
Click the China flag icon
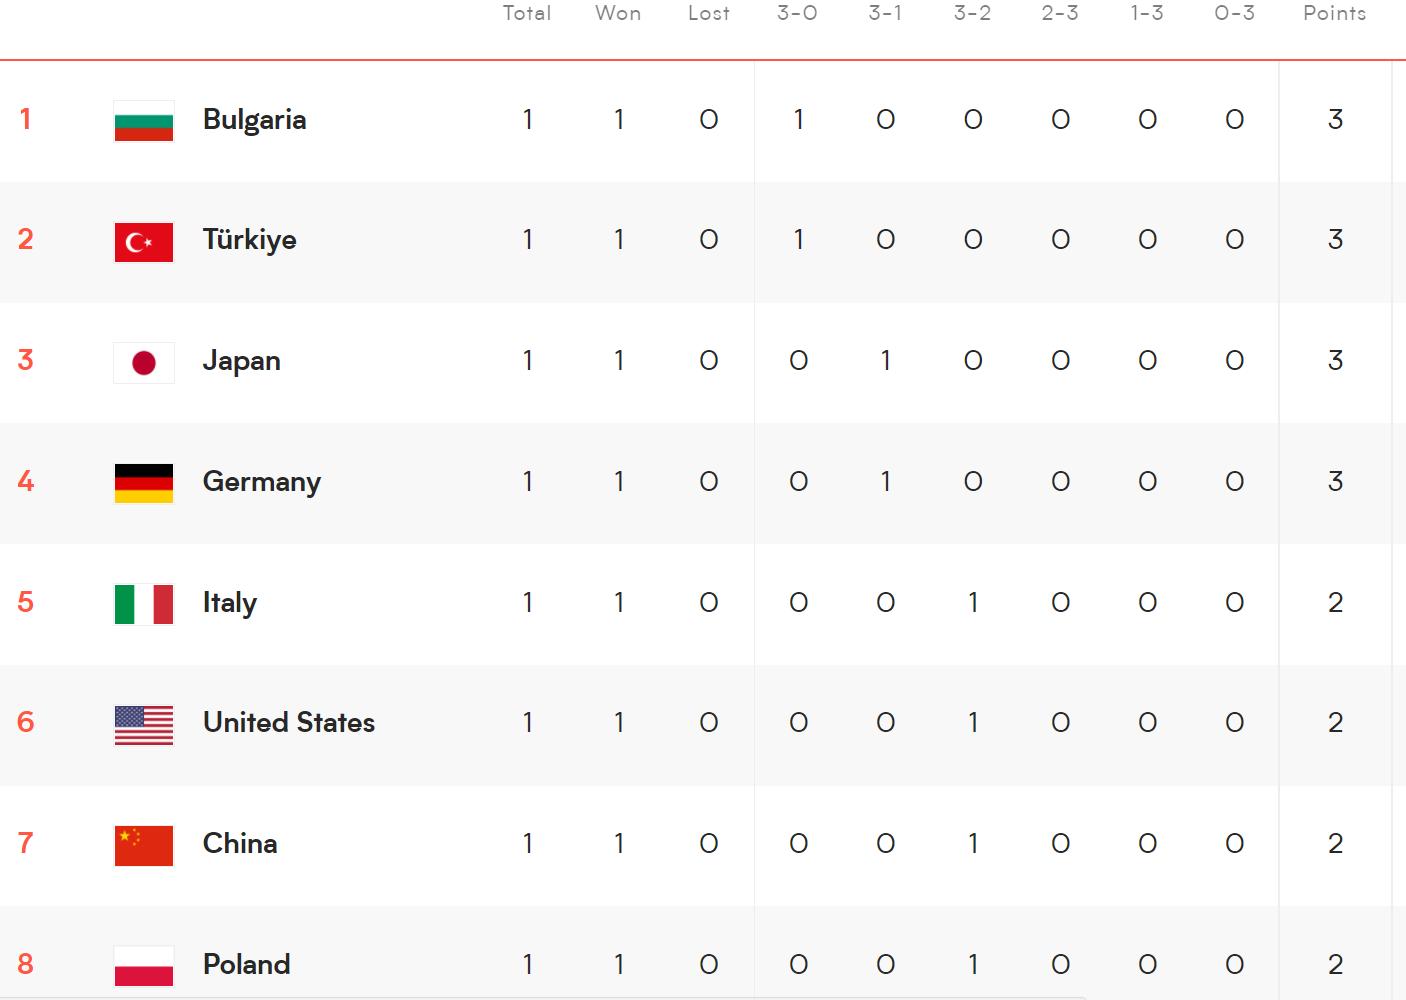click(144, 845)
